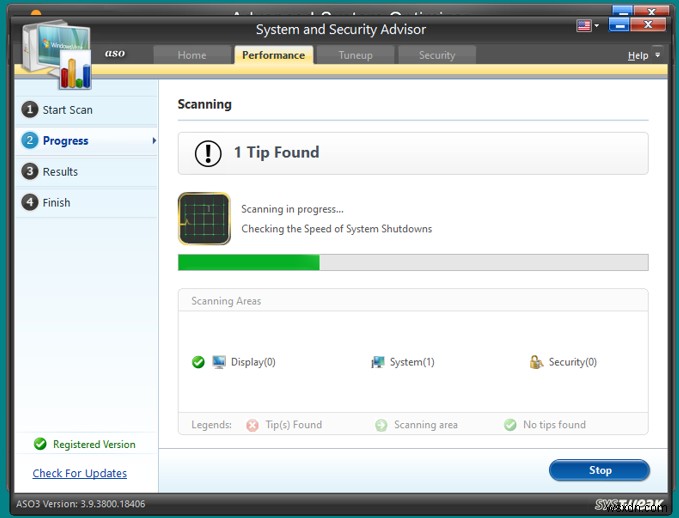Select the System(1) scanning area
Screen dimensions: 679x518
coord(412,362)
